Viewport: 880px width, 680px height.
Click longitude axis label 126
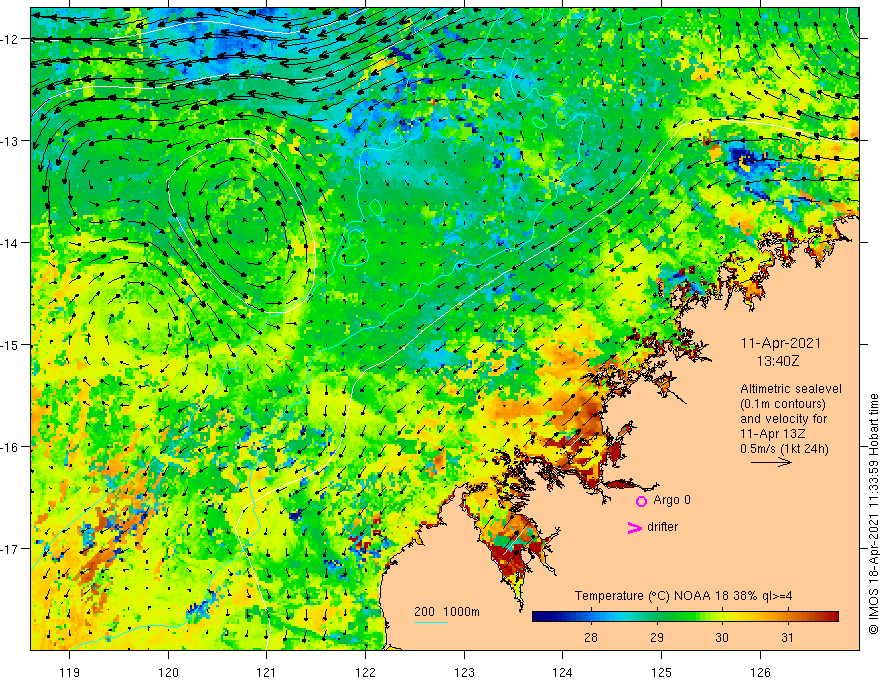coord(760,672)
